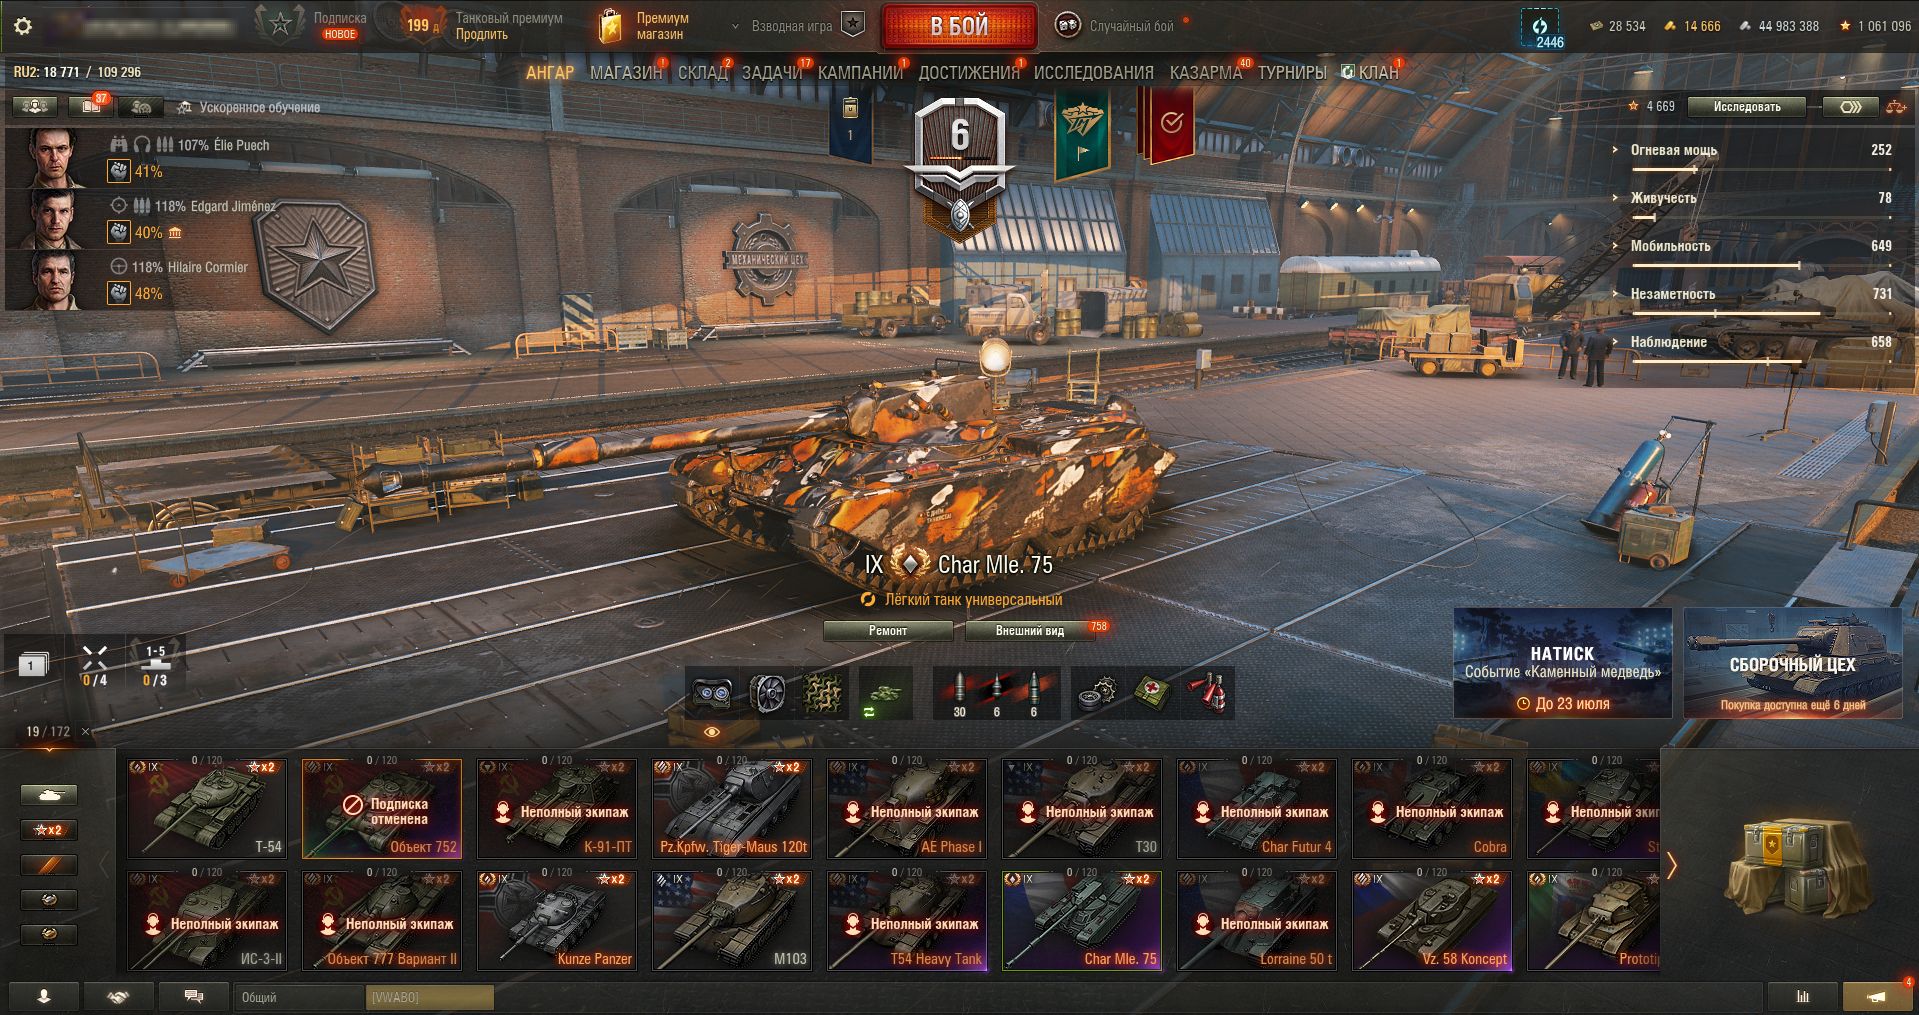Open the settings gear menu
Screen dimensions: 1919x1015
[x=23, y=27]
